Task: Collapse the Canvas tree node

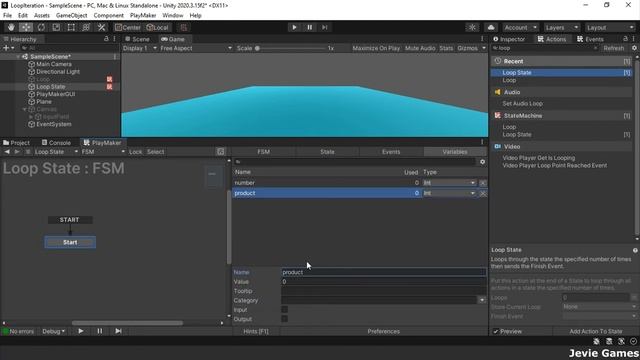Action: click(x=24, y=109)
